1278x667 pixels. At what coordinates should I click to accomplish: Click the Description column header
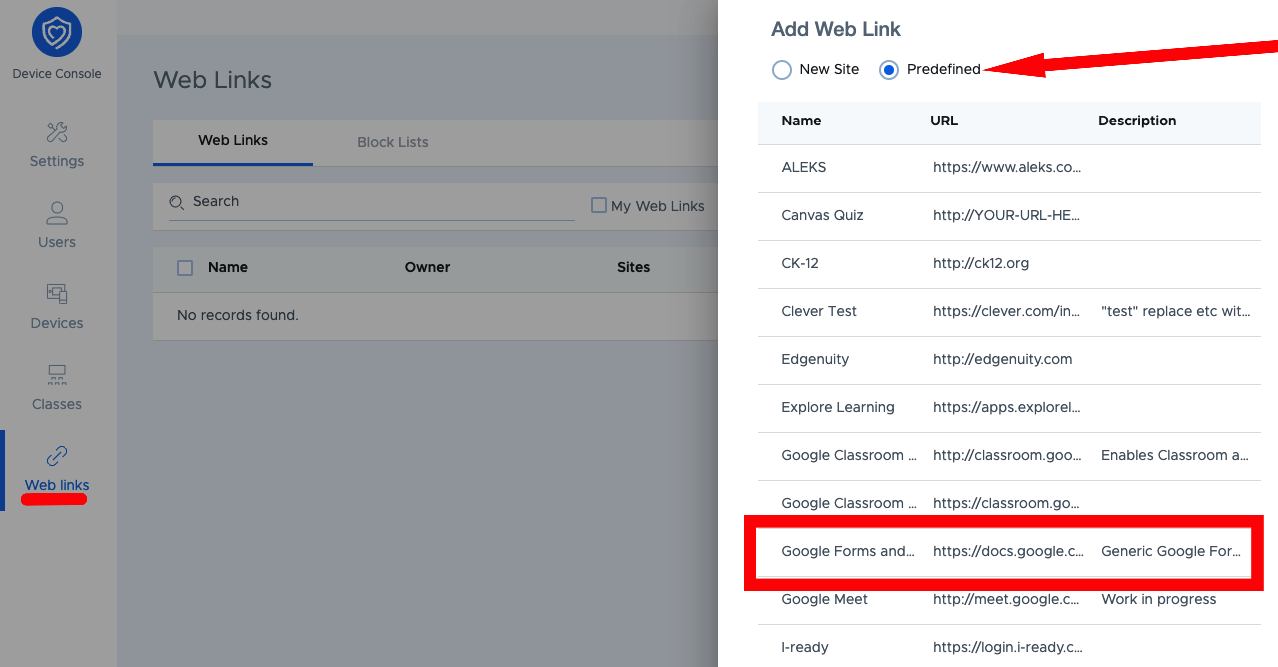click(1137, 120)
